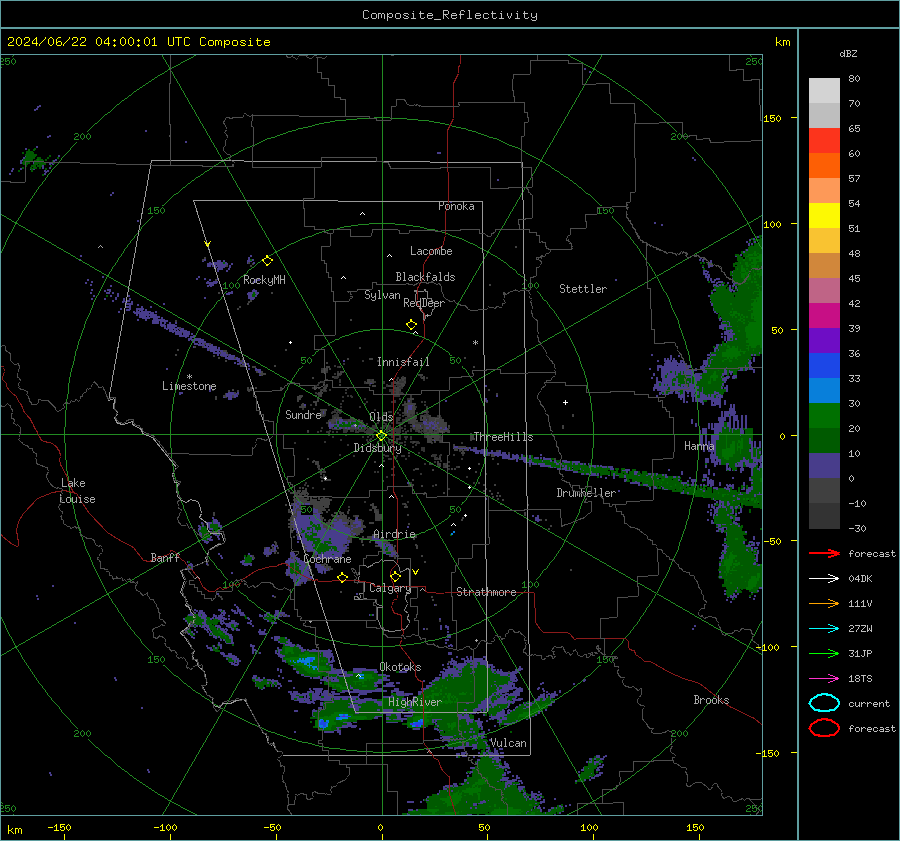Image resolution: width=900 pixels, height=841 pixels.
Task: Click the Okotoks label
Action: point(400,667)
